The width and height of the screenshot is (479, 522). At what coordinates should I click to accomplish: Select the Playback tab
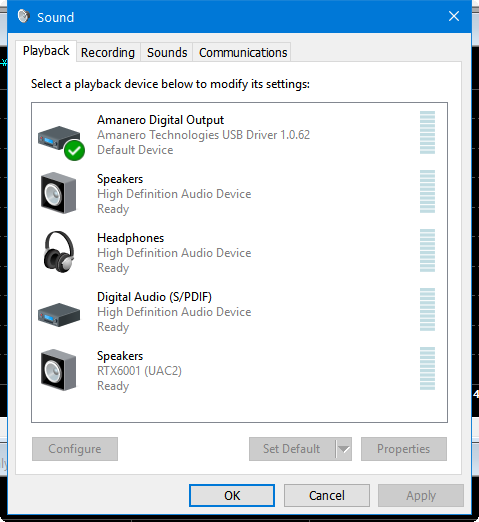pyautogui.click(x=46, y=51)
